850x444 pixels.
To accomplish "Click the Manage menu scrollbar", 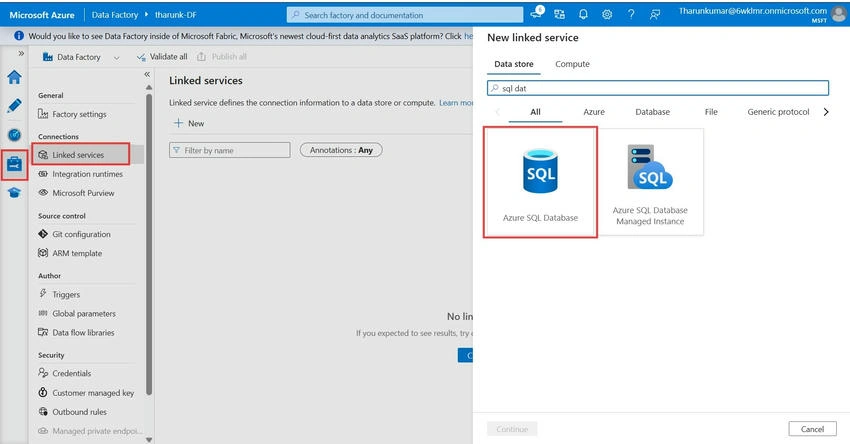I will pos(149,244).
